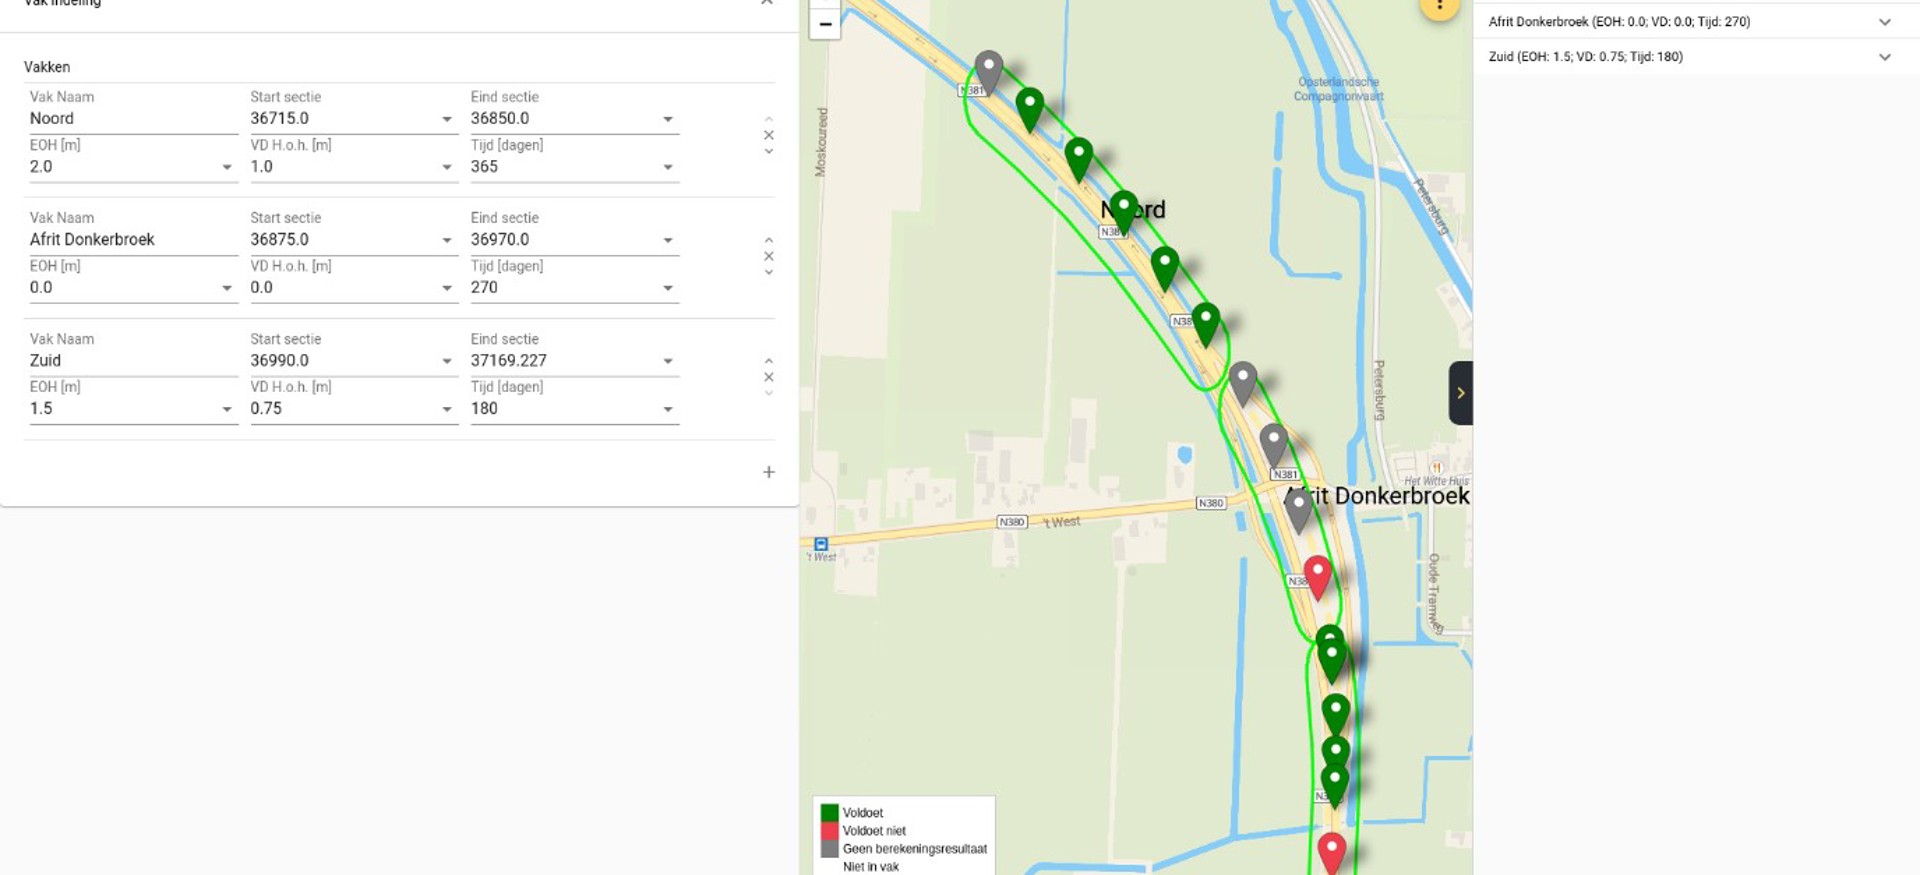This screenshot has width=1920, height=875.
Task: Click the red Voldoet niet legend swatch
Action: (829, 830)
